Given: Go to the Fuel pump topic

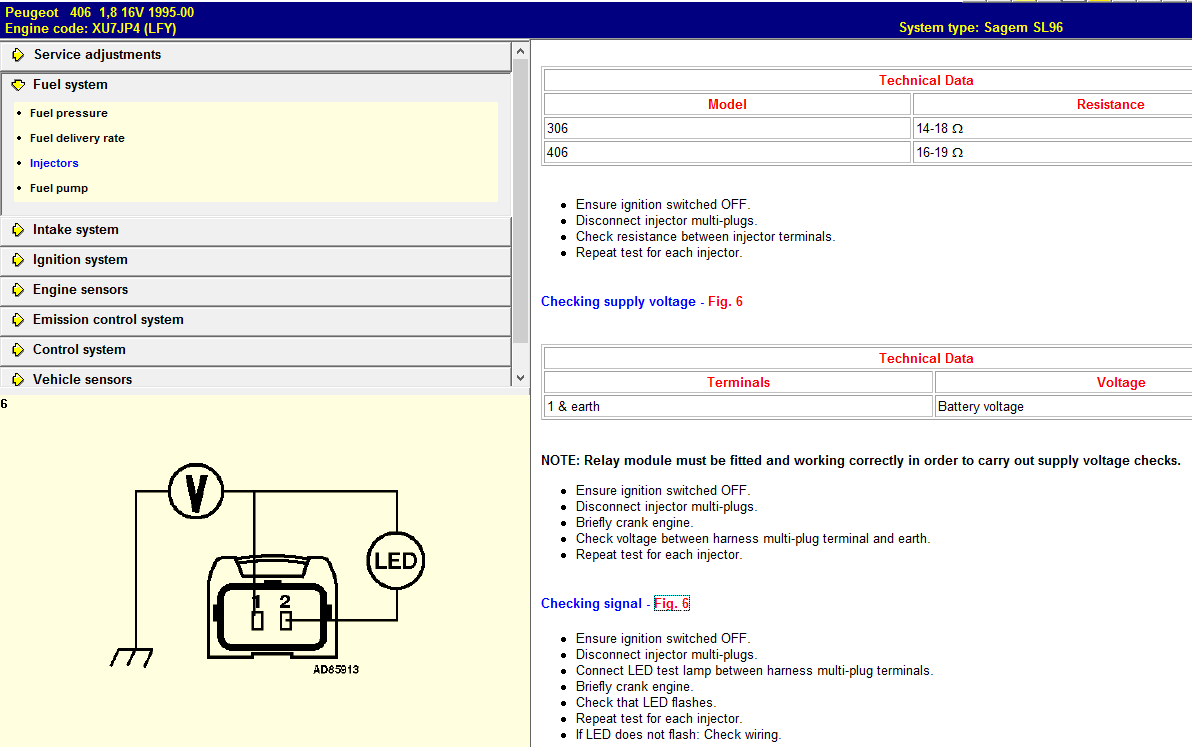Looking at the screenshot, I should [x=58, y=188].
